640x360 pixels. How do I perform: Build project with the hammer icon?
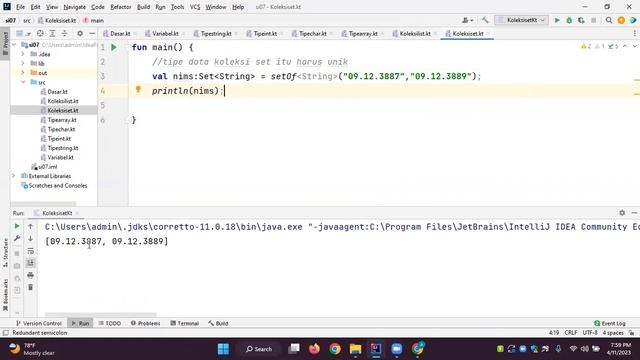click(x=485, y=20)
